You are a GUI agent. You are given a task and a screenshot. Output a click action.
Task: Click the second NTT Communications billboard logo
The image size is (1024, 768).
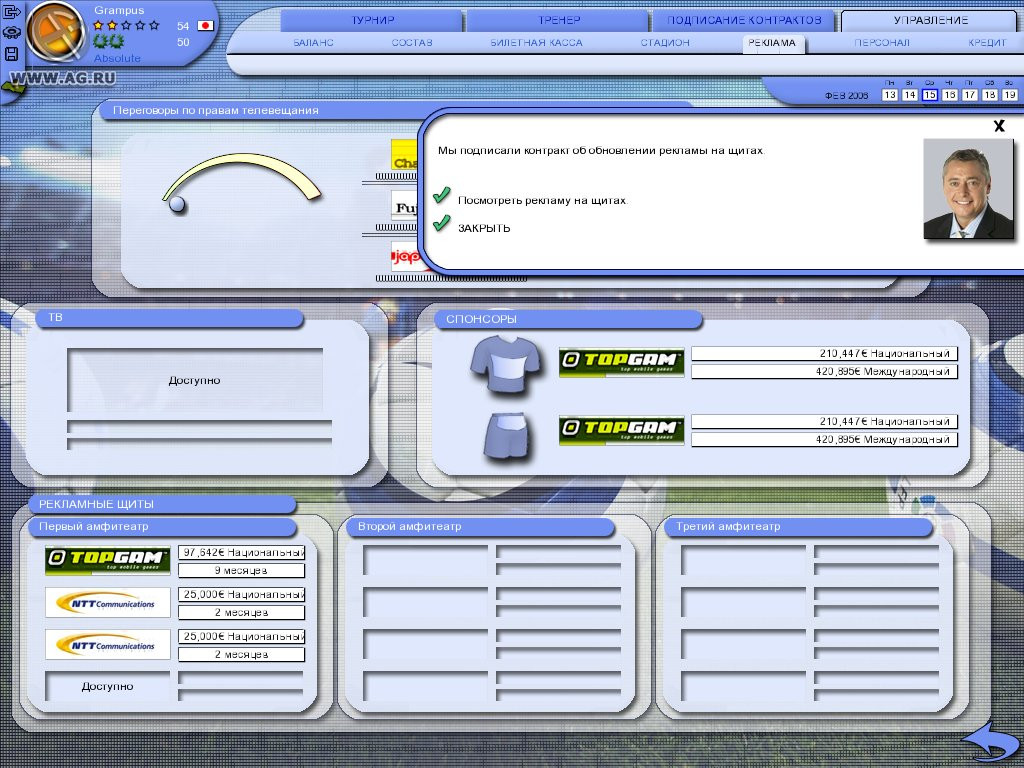(x=108, y=645)
